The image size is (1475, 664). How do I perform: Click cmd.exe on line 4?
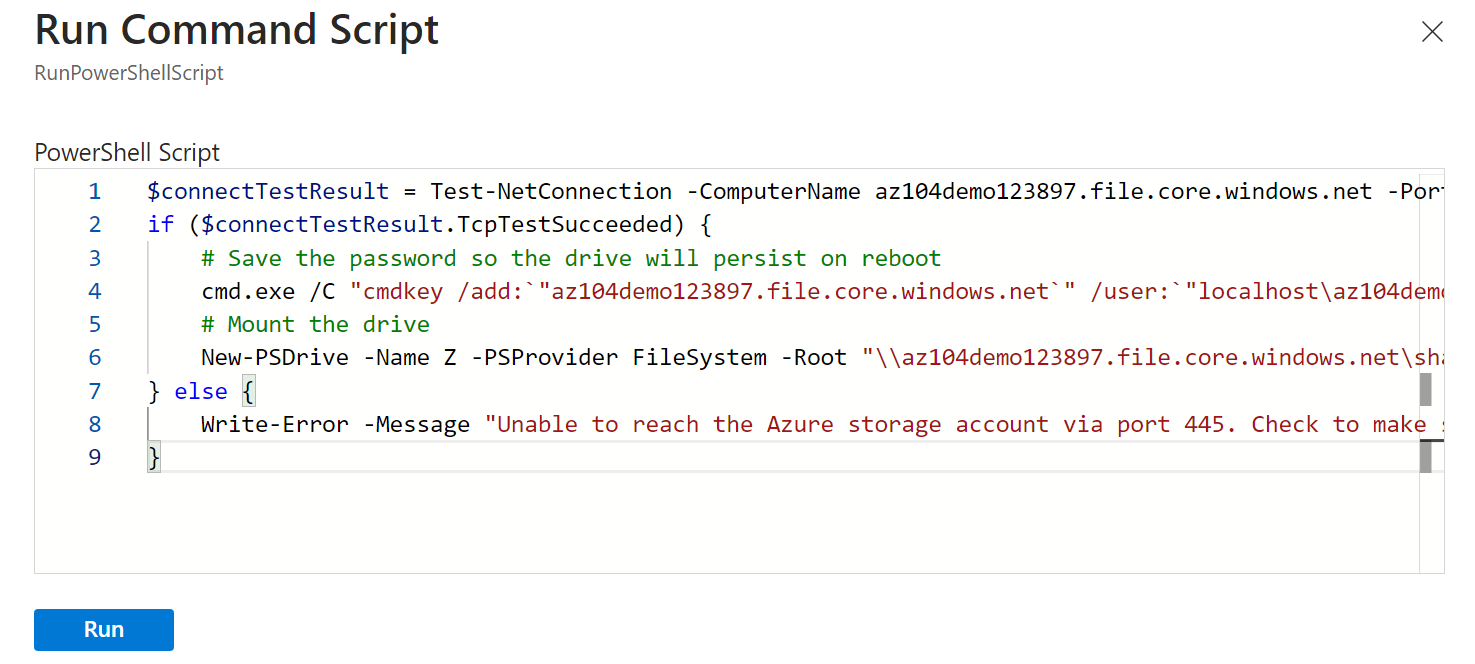point(248,291)
